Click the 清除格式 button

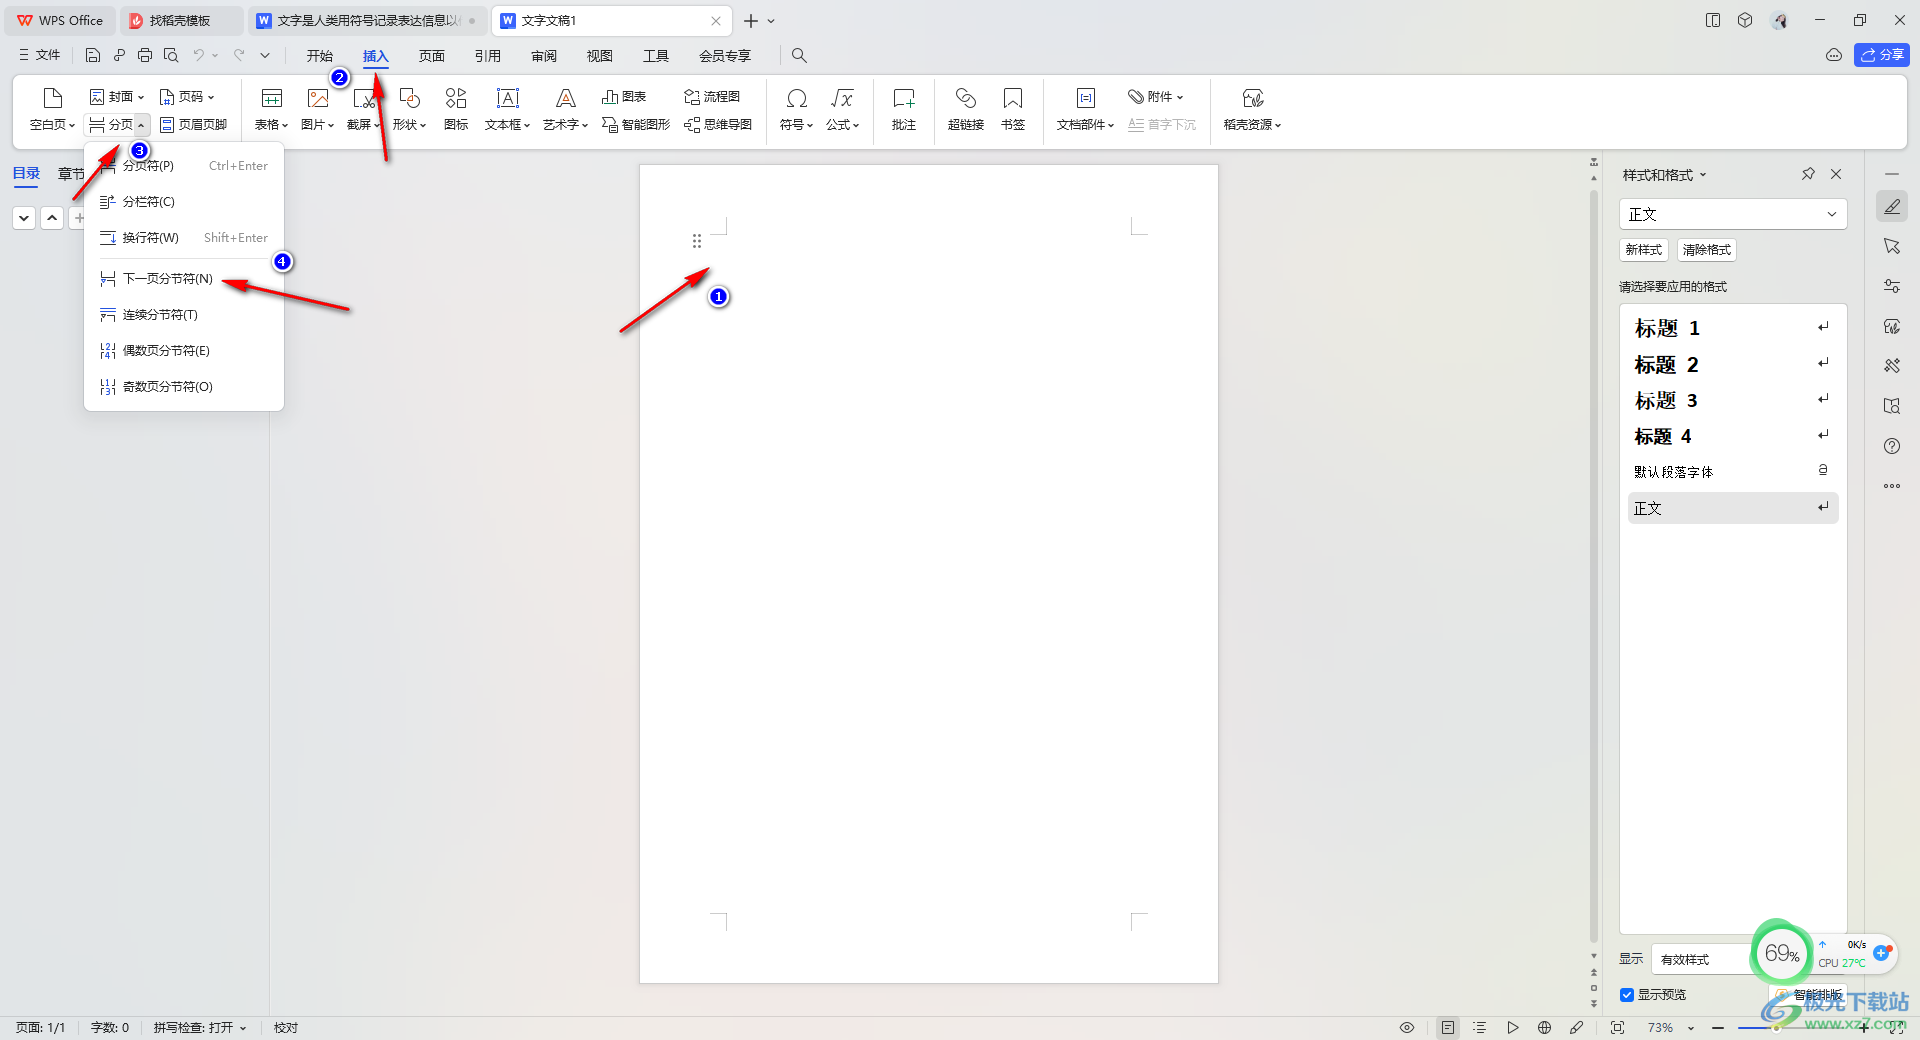1707,250
